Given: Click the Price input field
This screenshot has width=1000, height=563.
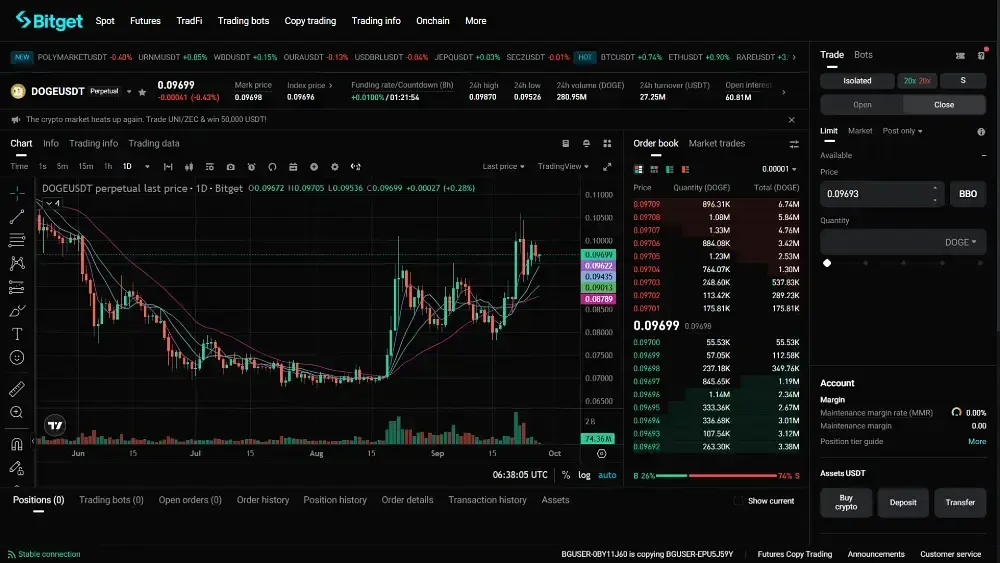Looking at the screenshot, I should coord(882,194).
